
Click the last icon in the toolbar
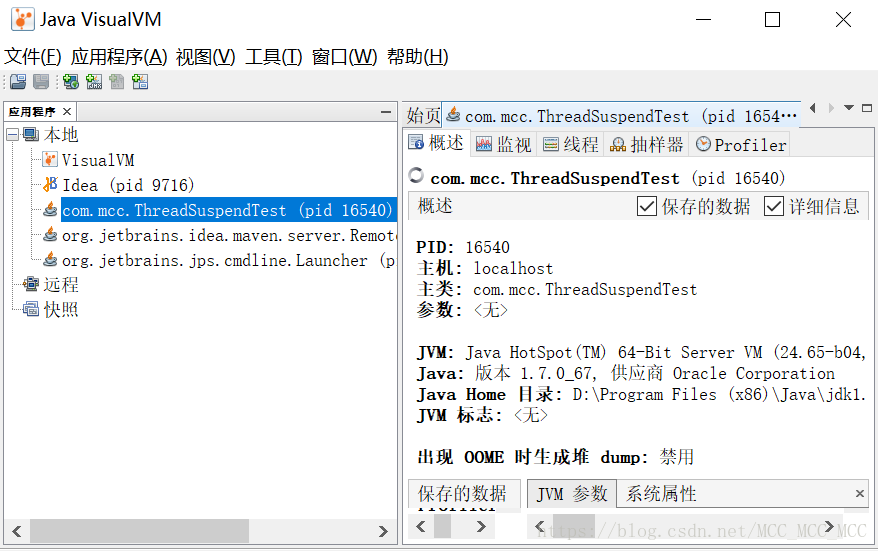click(140, 82)
